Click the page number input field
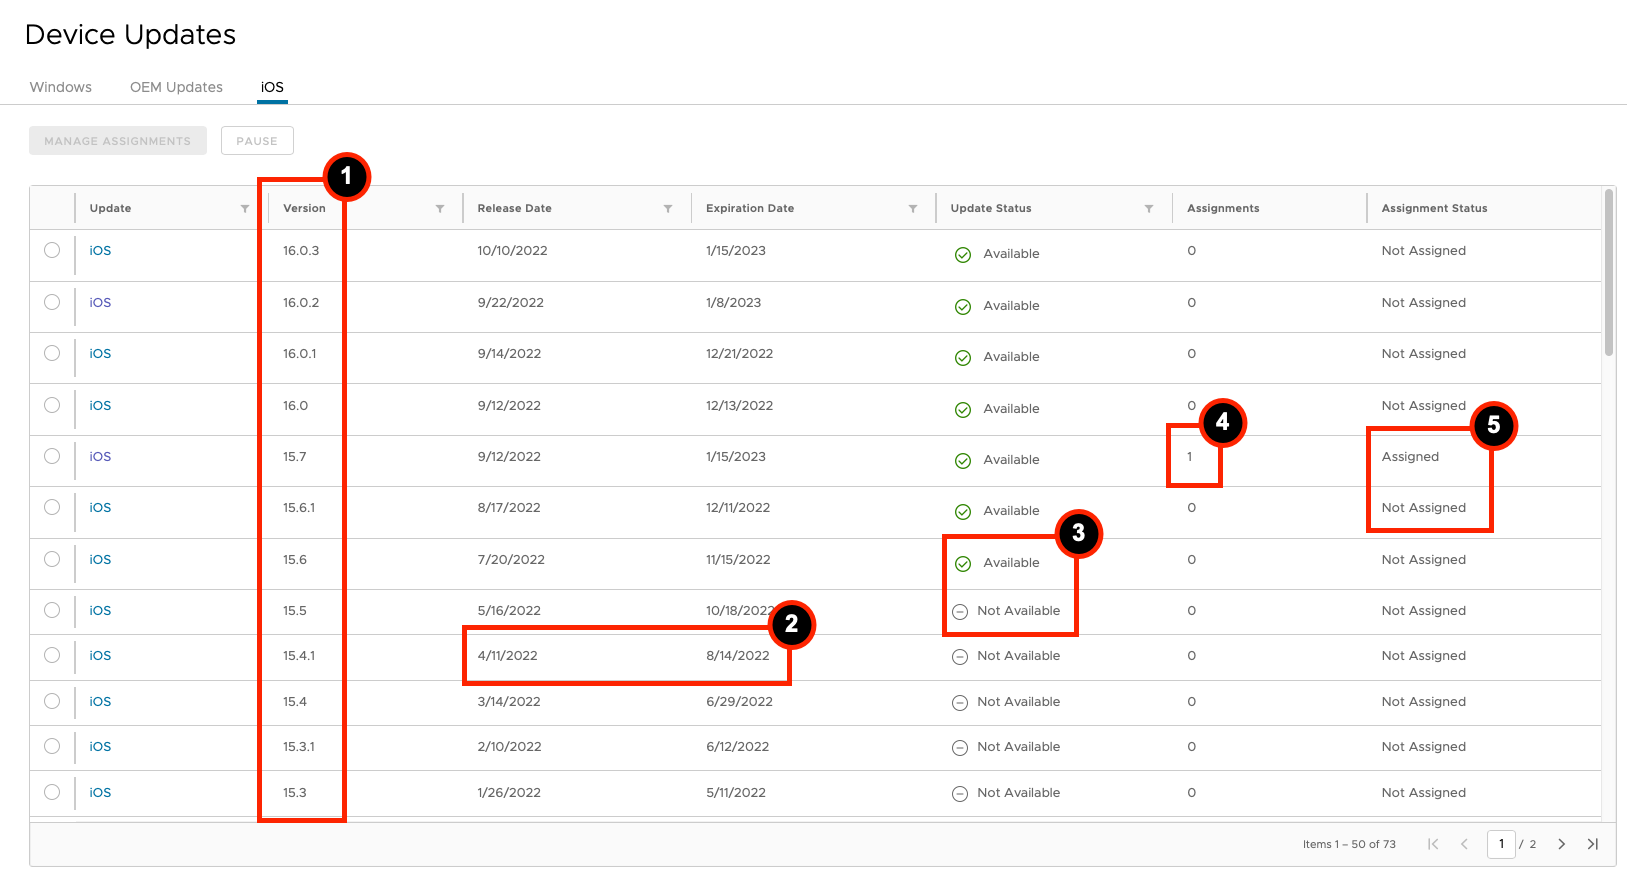This screenshot has width=1627, height=883. [1501, 844]
